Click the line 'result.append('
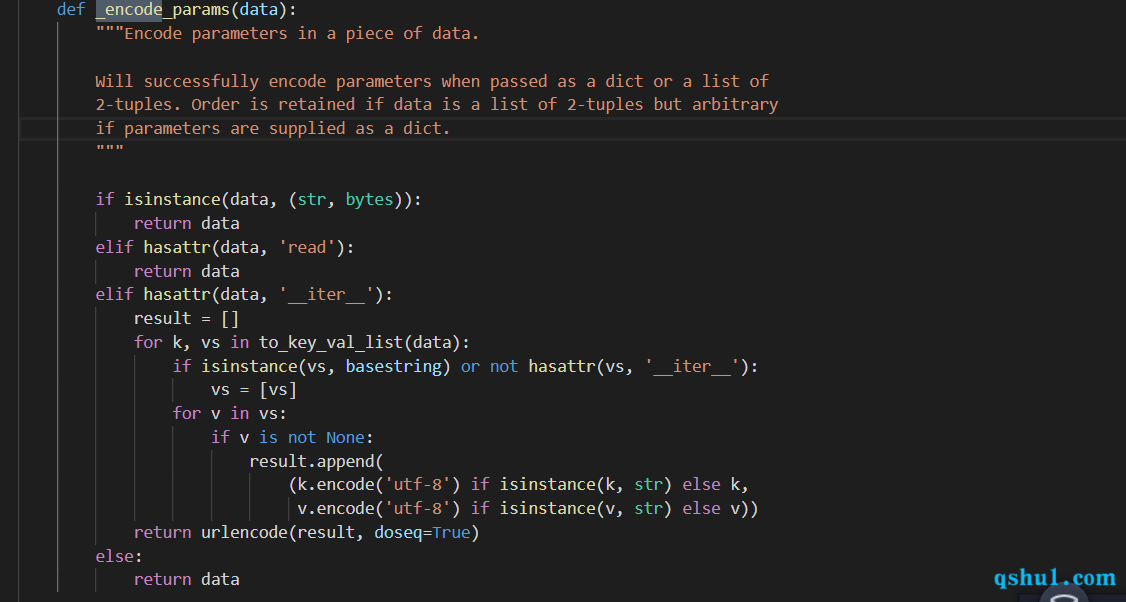 click(x=317, y=461)
